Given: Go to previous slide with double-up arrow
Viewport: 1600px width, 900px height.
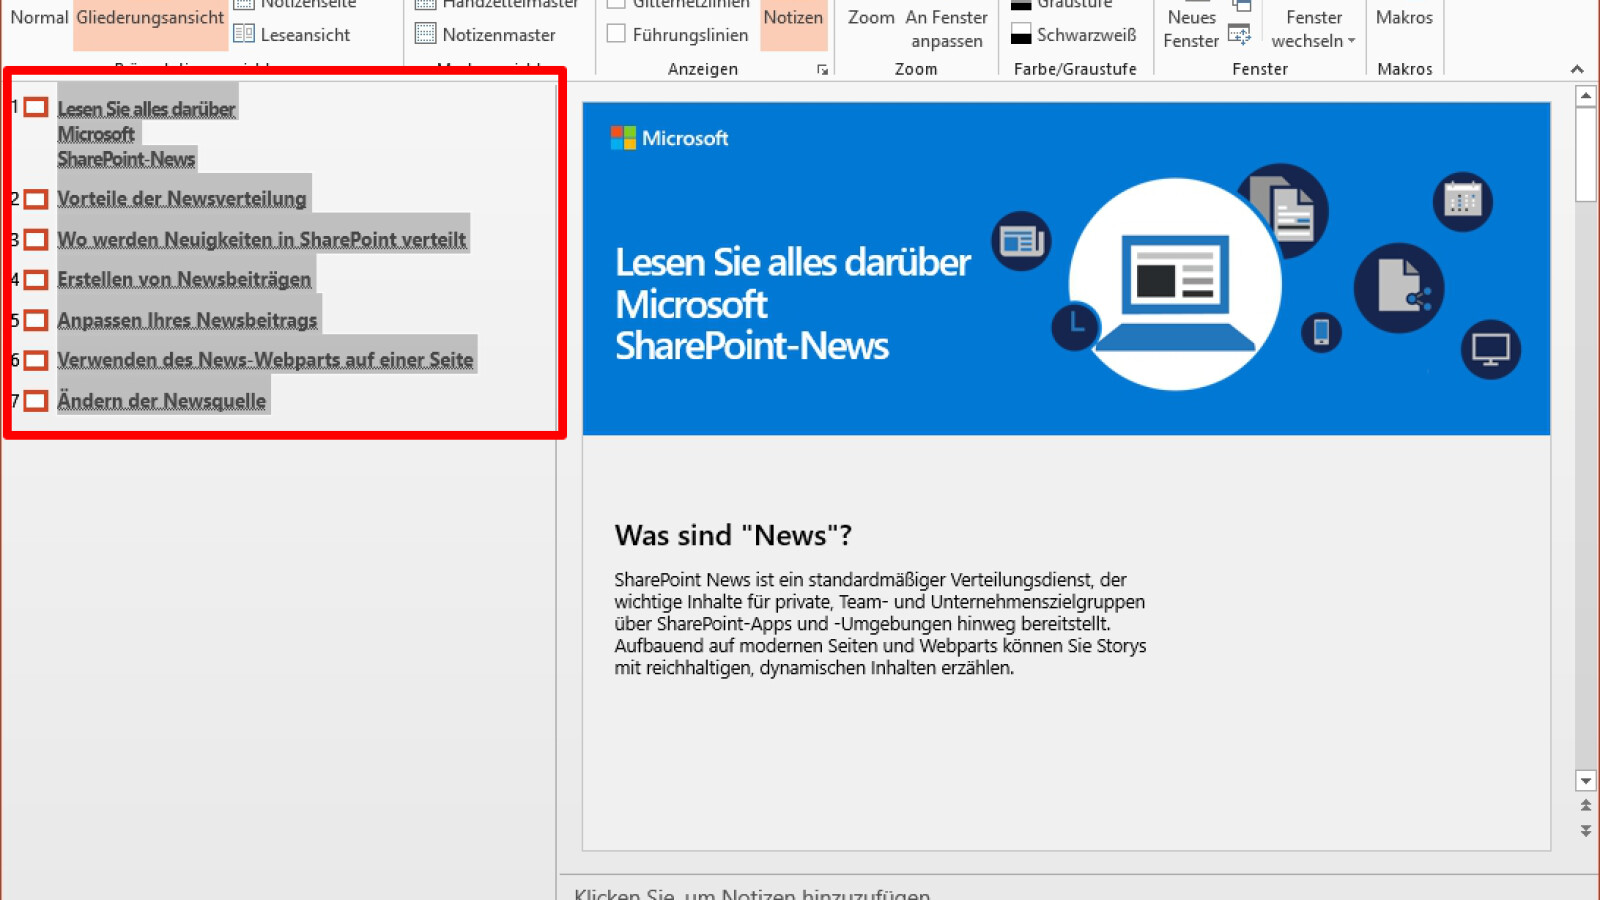Looking at the screenshot, I should [x=1585, y=806].
